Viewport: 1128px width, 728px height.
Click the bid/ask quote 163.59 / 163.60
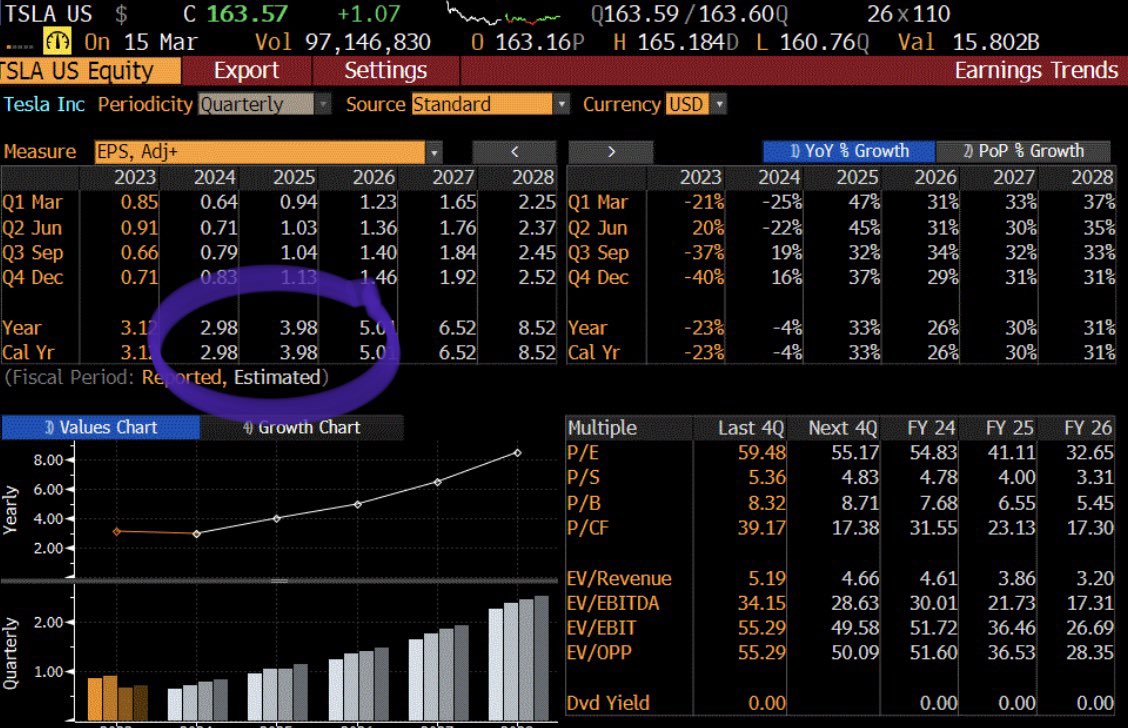(688, 14)
